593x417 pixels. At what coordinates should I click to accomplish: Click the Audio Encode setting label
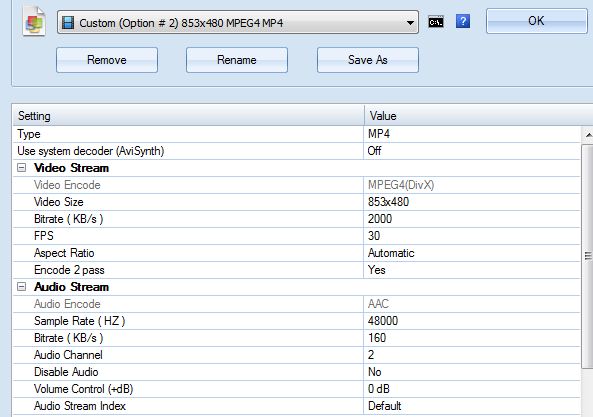67,304
